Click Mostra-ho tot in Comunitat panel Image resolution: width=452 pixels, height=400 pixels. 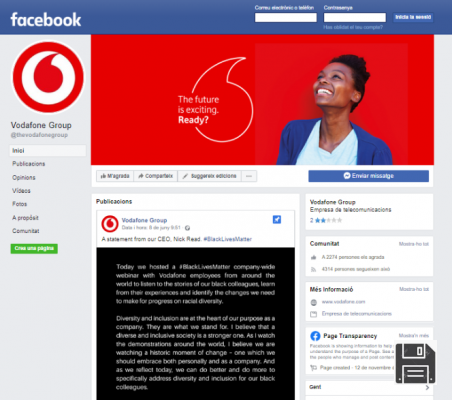[x=414, y=244]
